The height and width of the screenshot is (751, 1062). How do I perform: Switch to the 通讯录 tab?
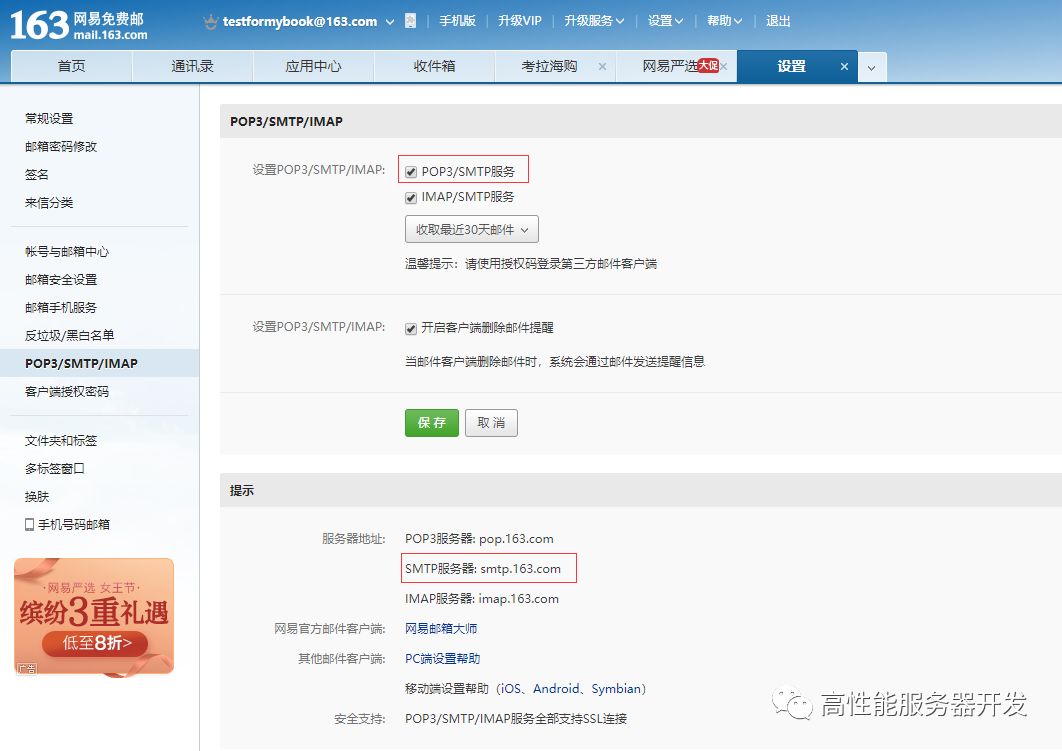point(192,66)
